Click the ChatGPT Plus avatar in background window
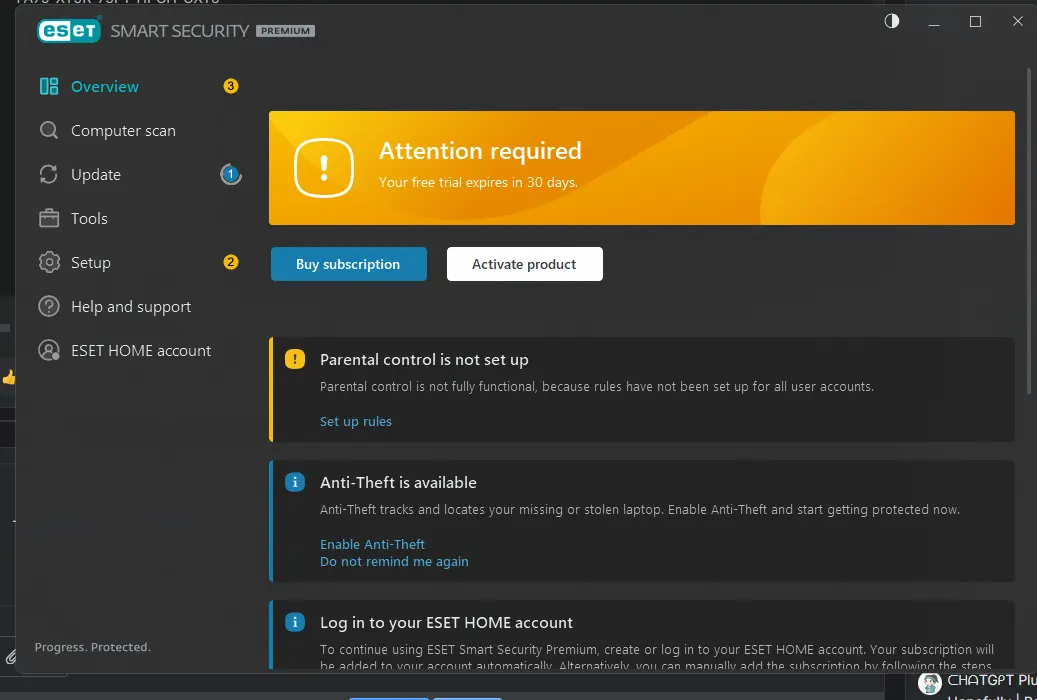 929,683
